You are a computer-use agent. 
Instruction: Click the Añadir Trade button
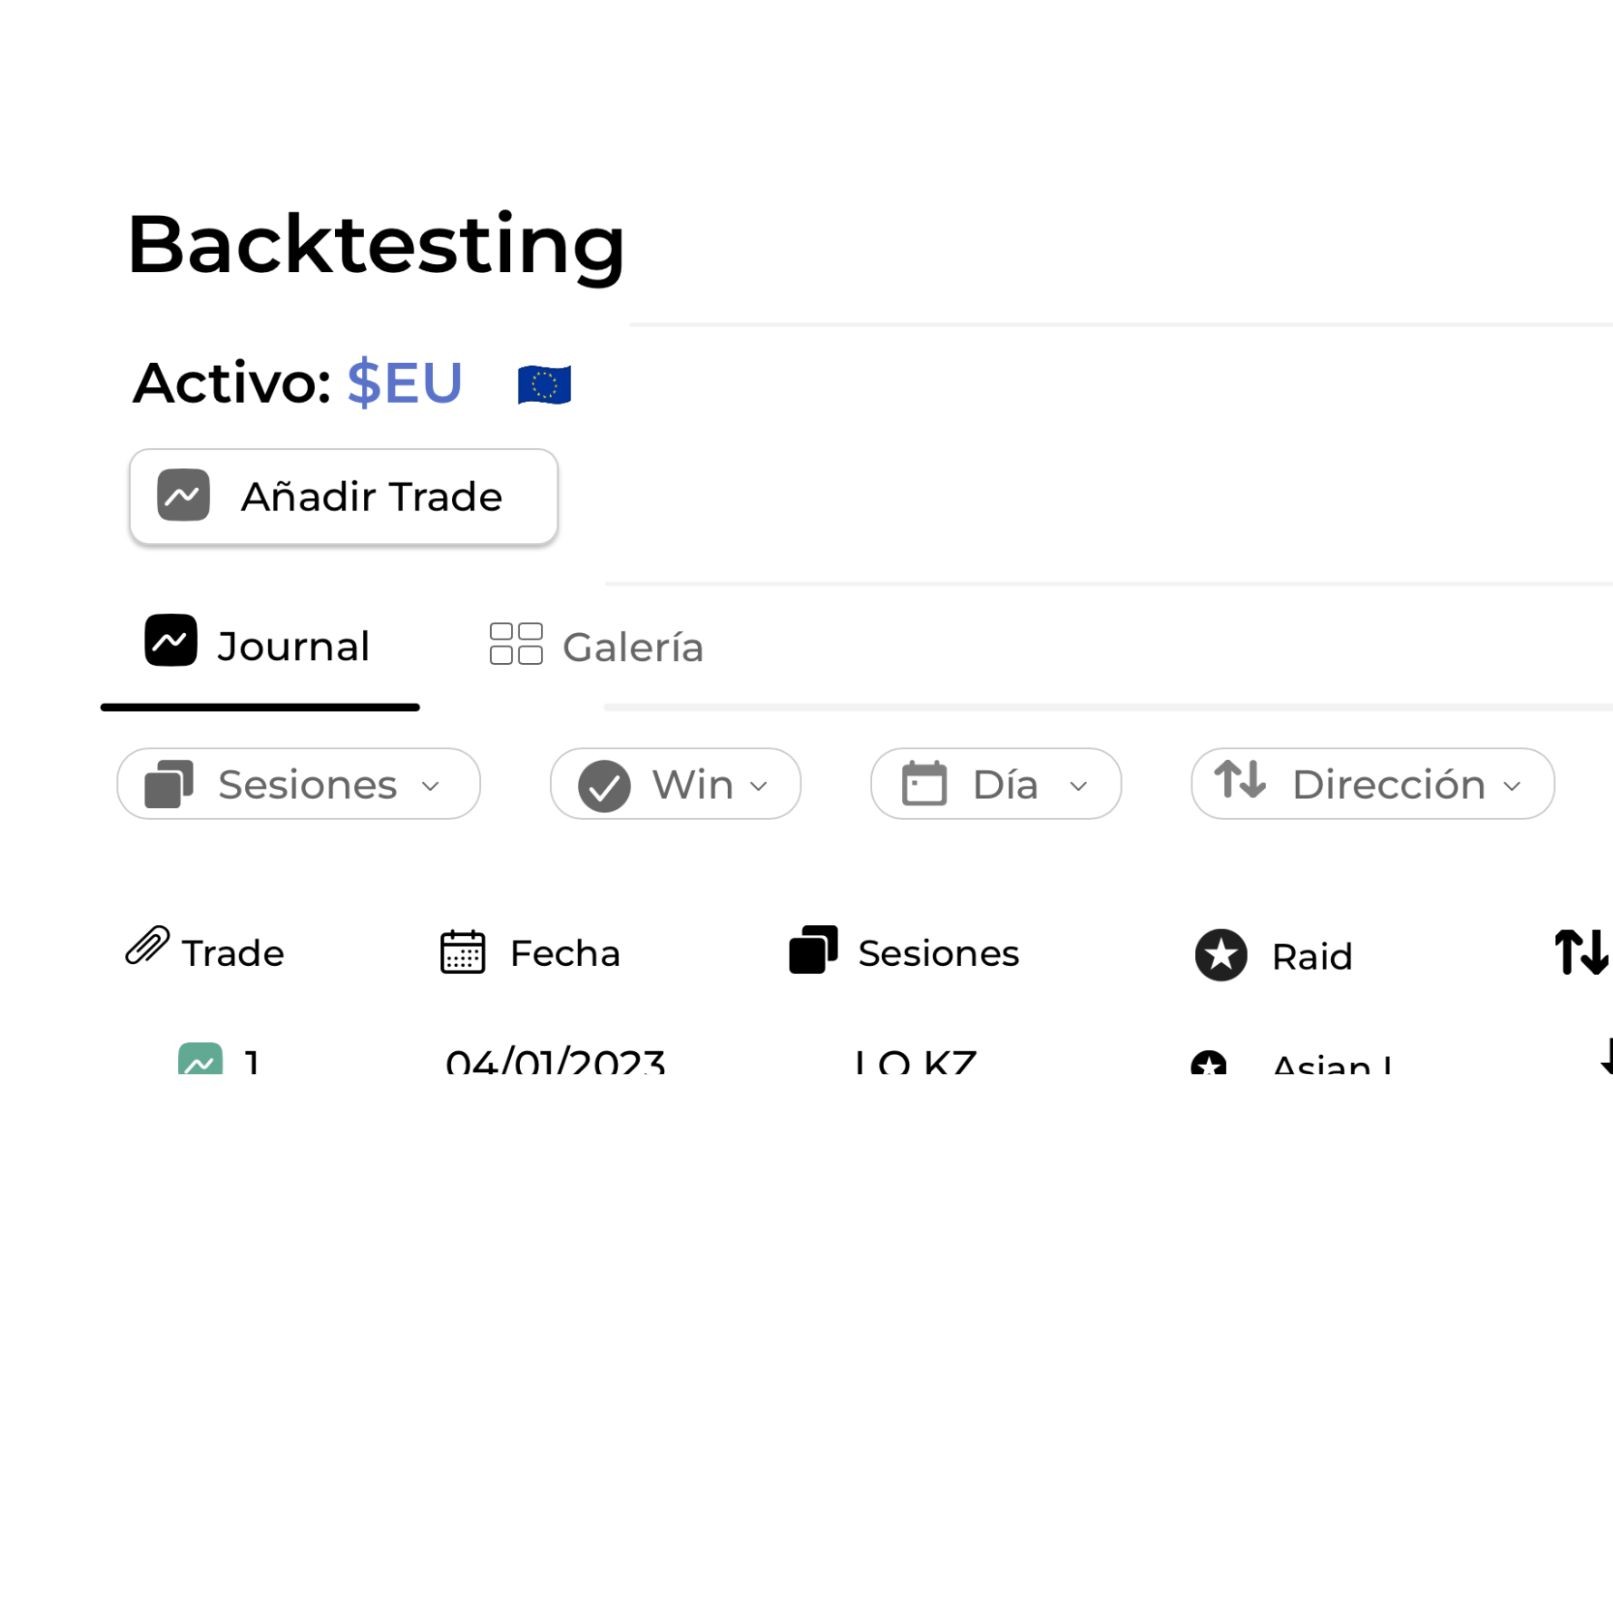click(x=343, y=497)
